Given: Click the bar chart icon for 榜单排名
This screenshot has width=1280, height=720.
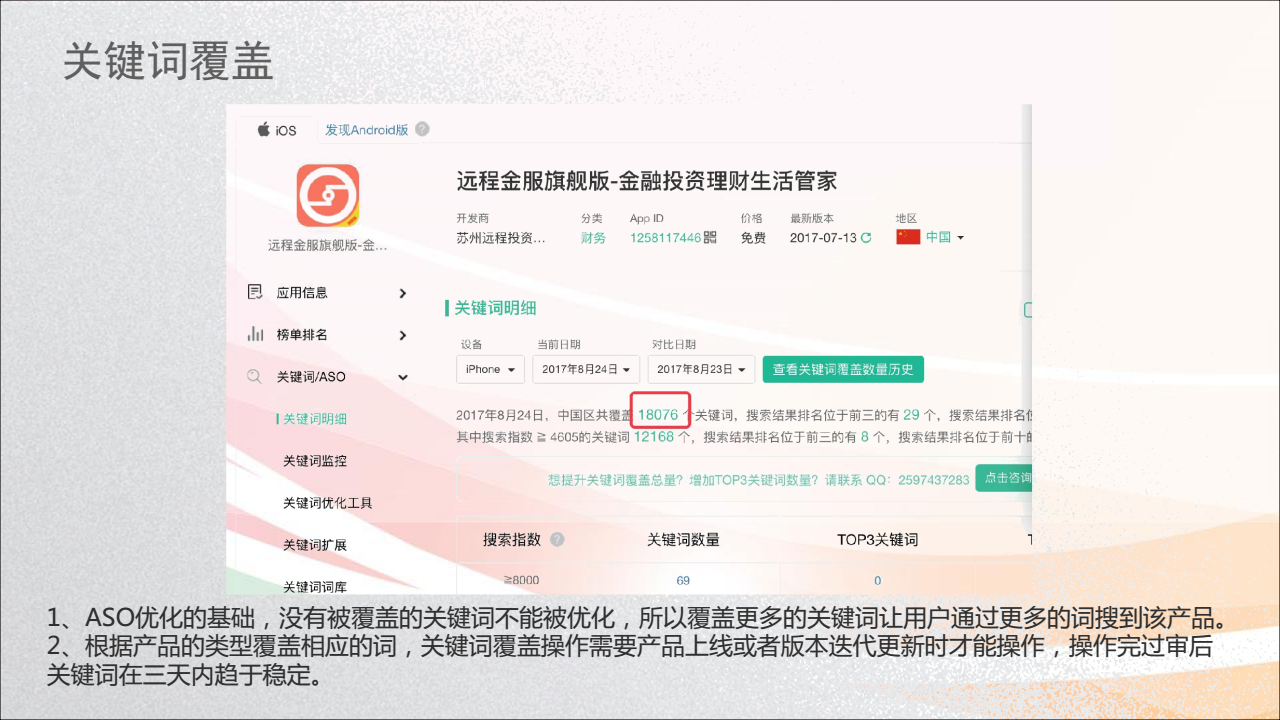Looking at the screenshot, I should point(255,335).
